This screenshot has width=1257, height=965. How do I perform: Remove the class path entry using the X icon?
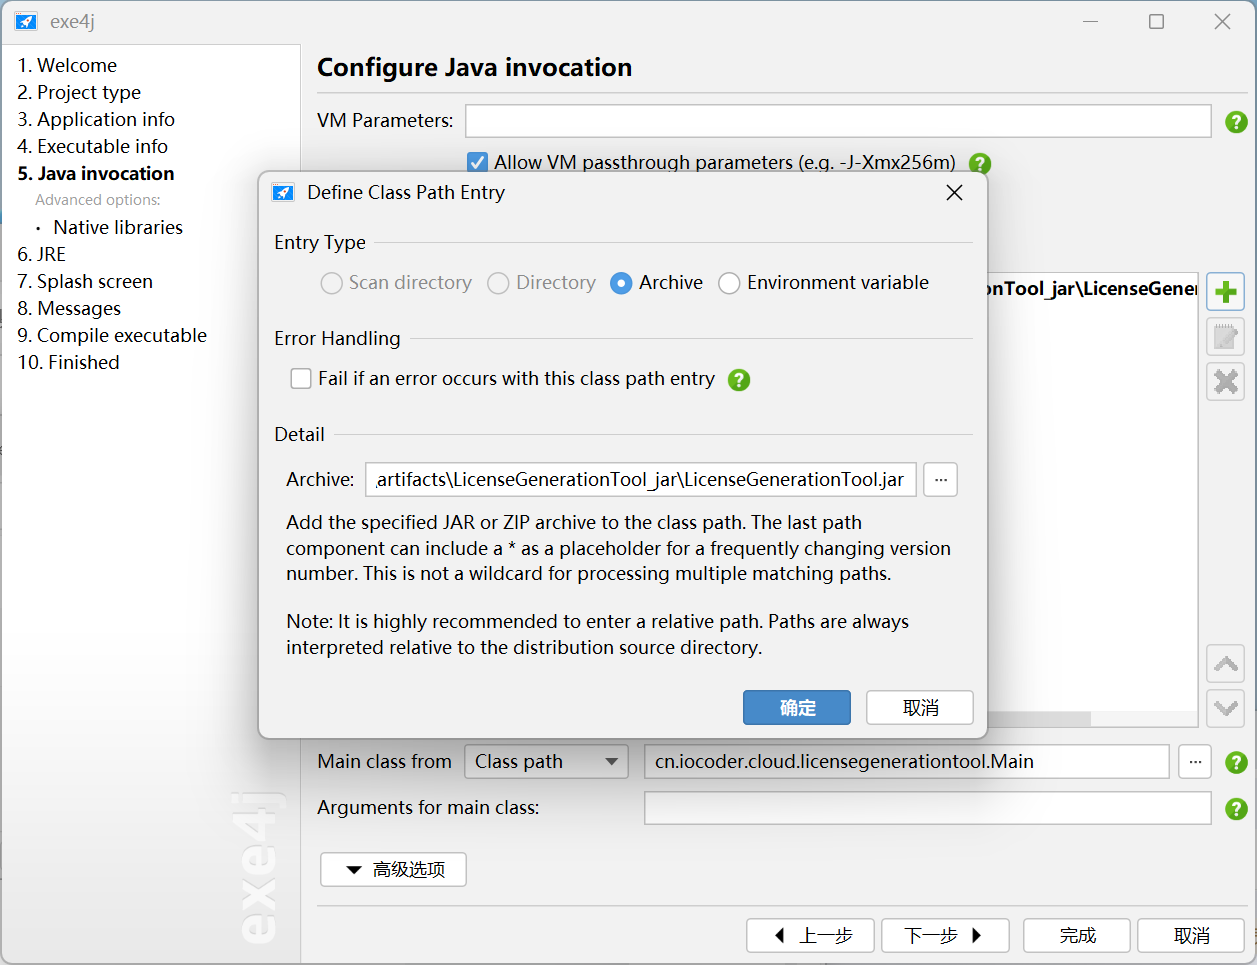coord(1225,381)
